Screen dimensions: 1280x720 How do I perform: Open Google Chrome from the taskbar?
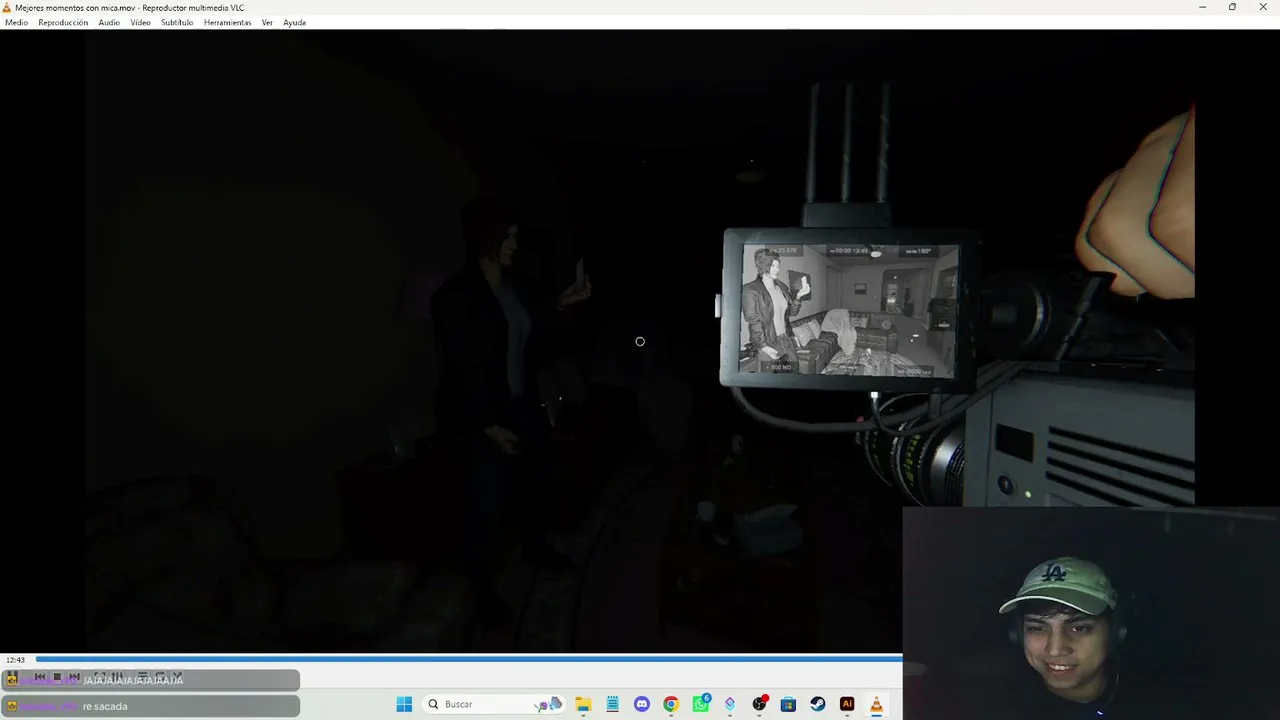point(671,704)
